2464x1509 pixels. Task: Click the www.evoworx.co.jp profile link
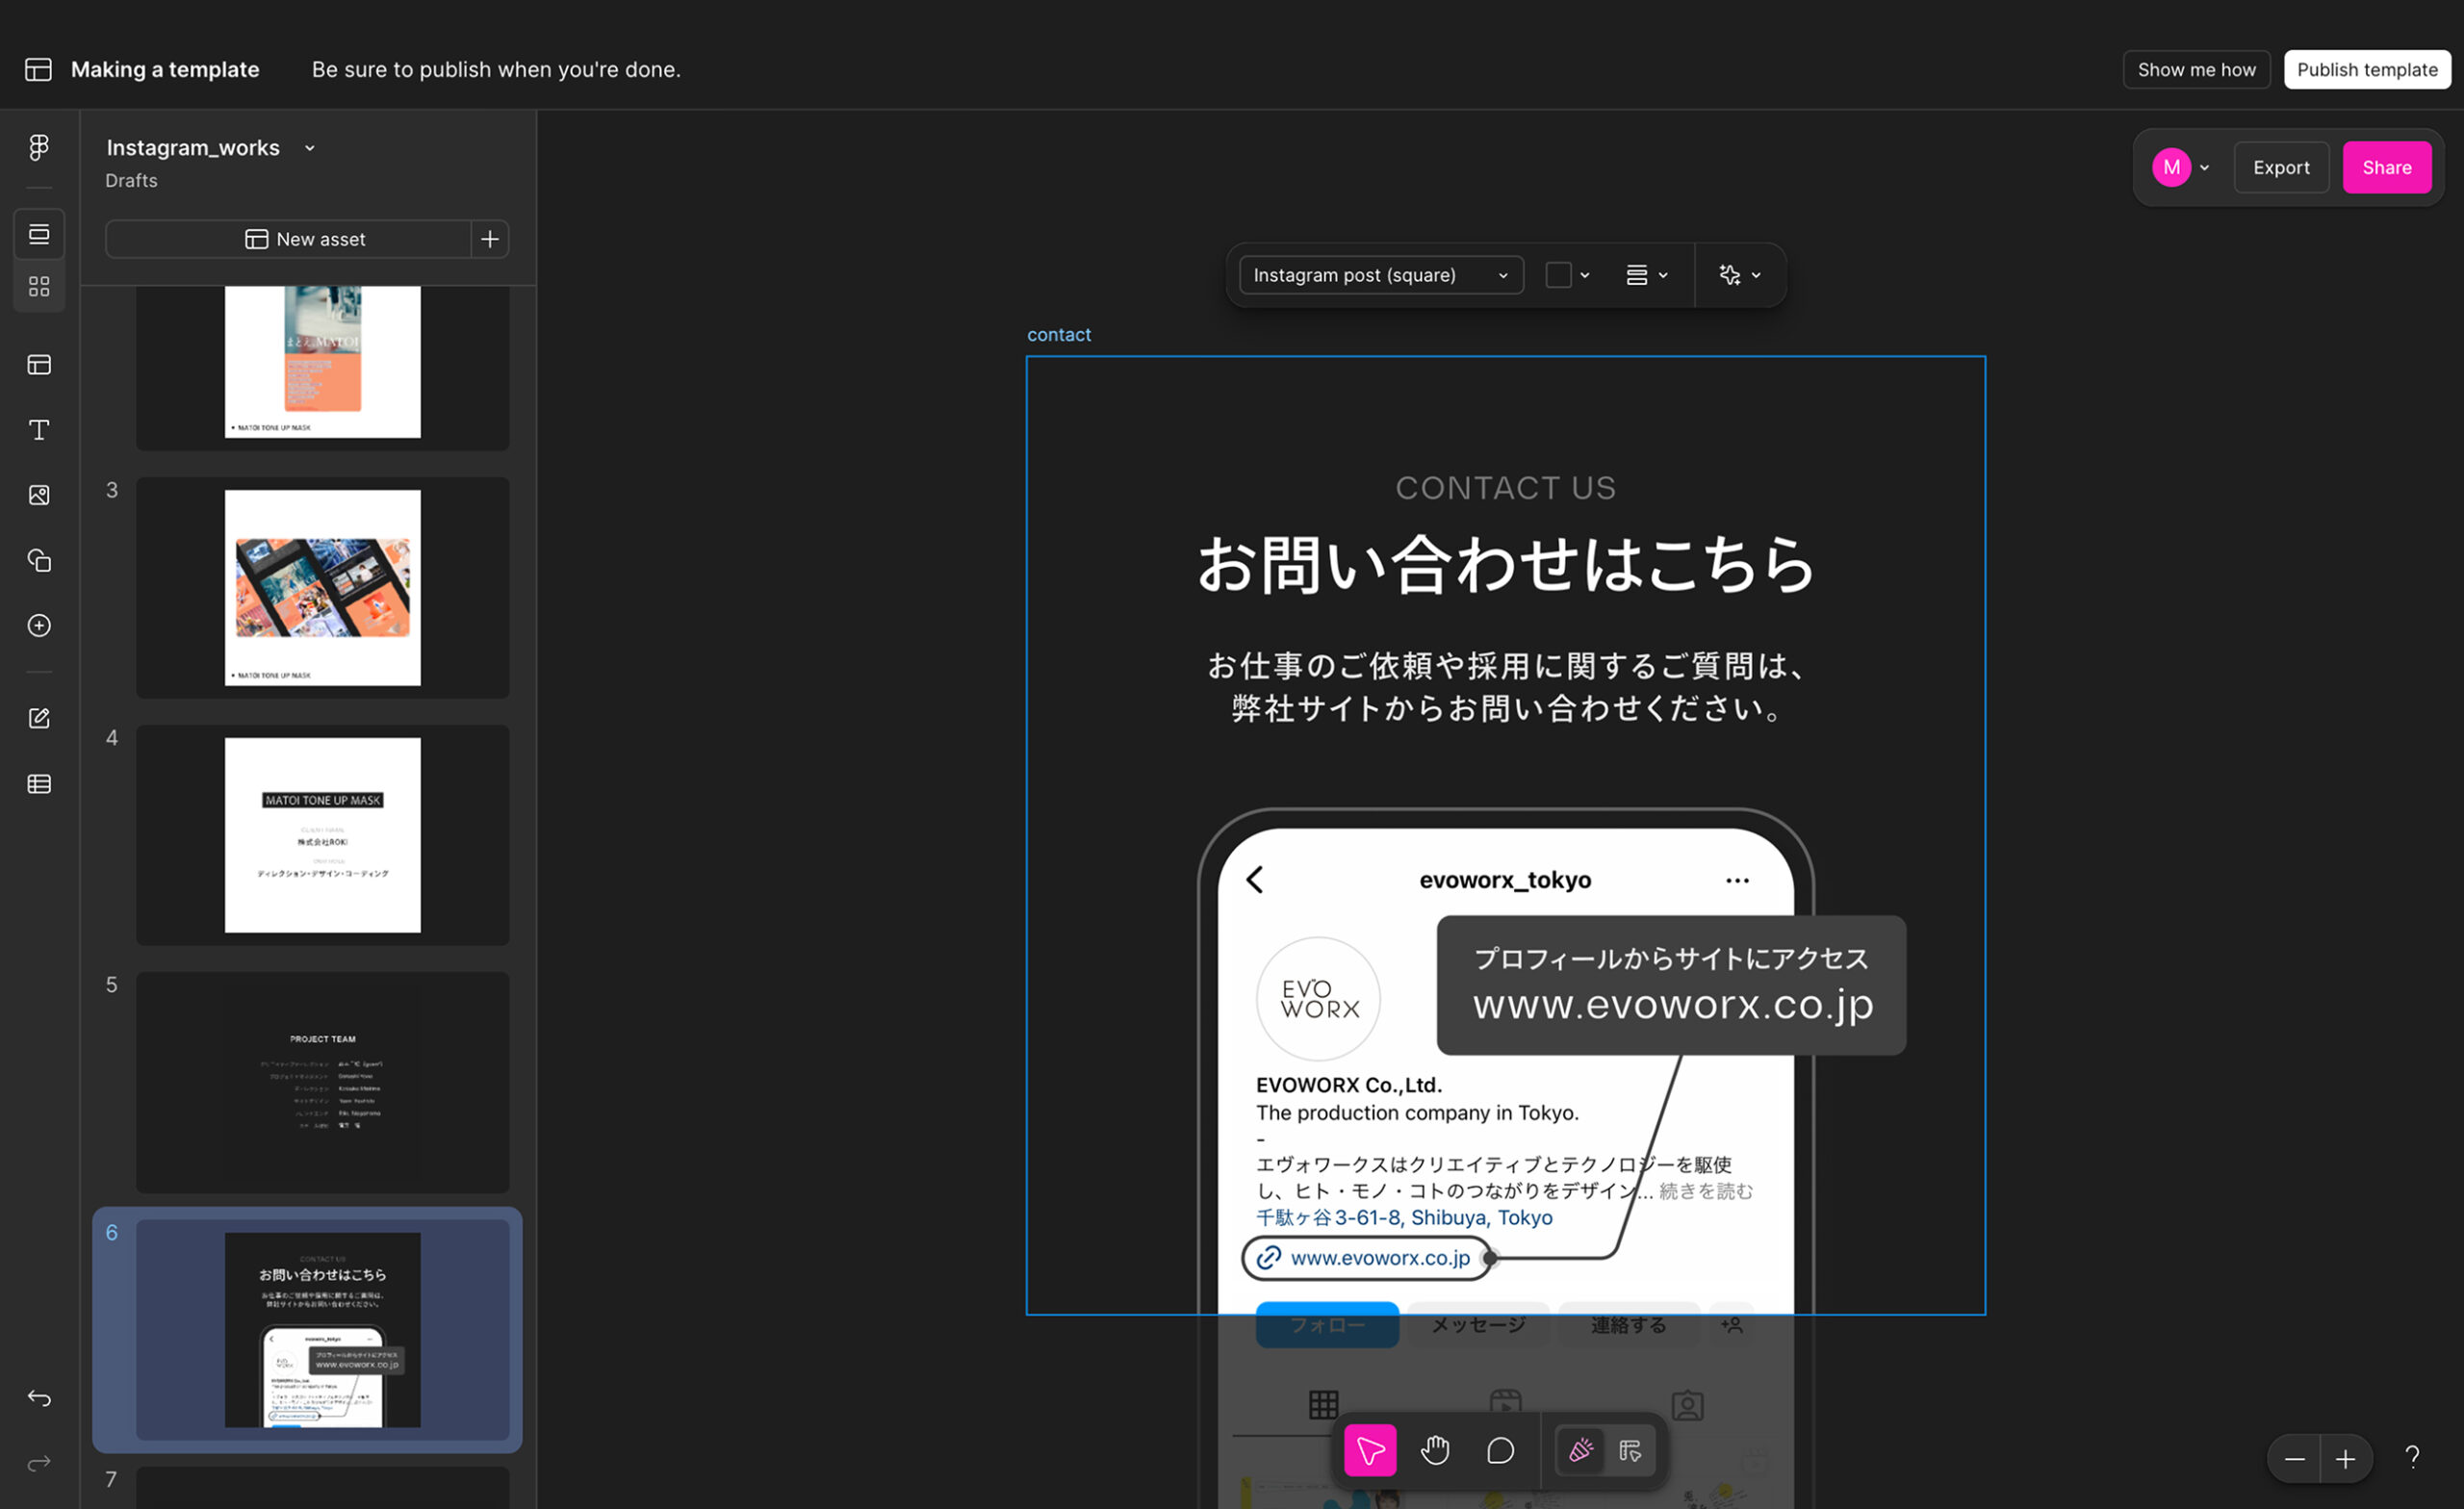(1367, 1258)
